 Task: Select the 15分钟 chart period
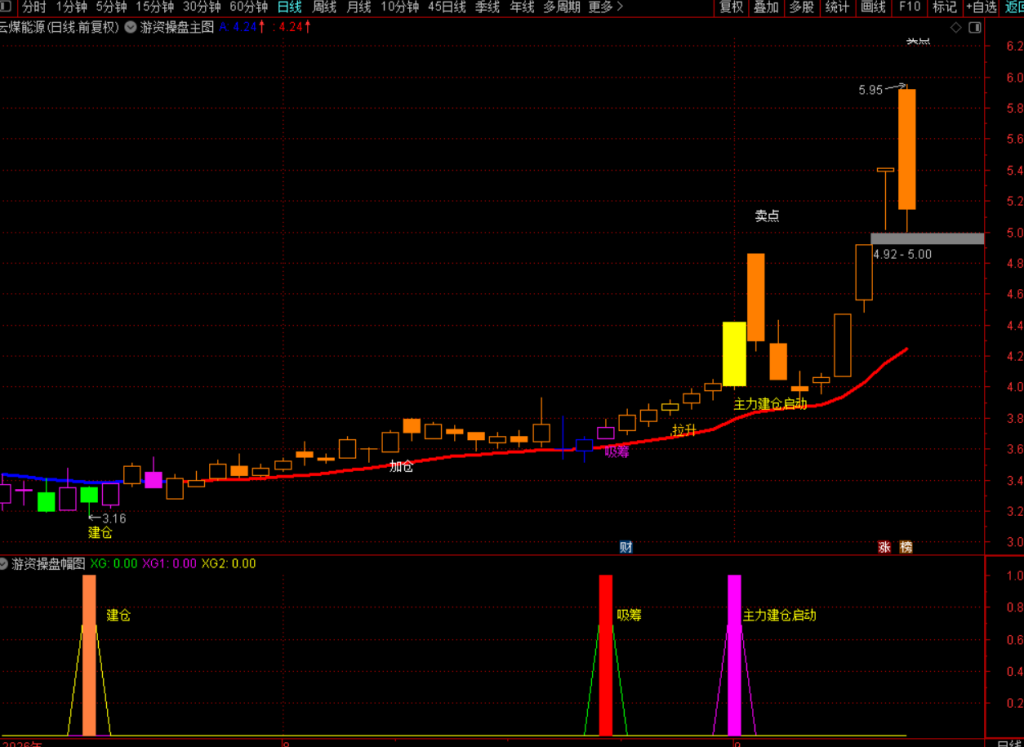pyautogui.click(x=155, y=7)
